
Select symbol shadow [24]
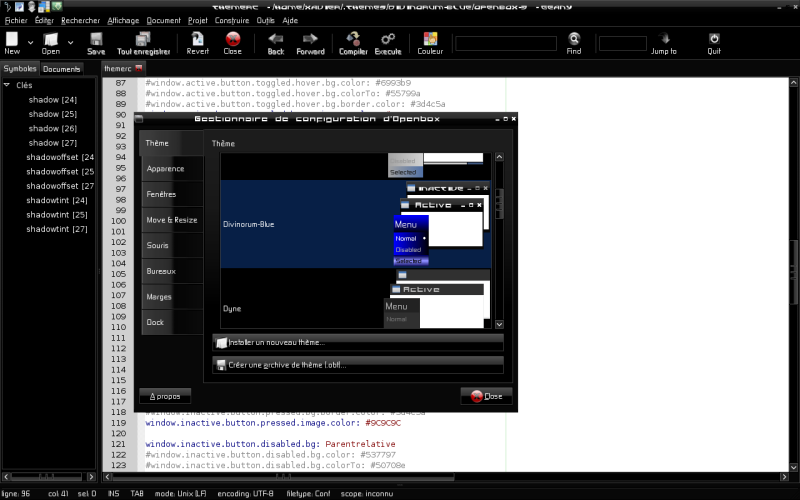point(53,99)
